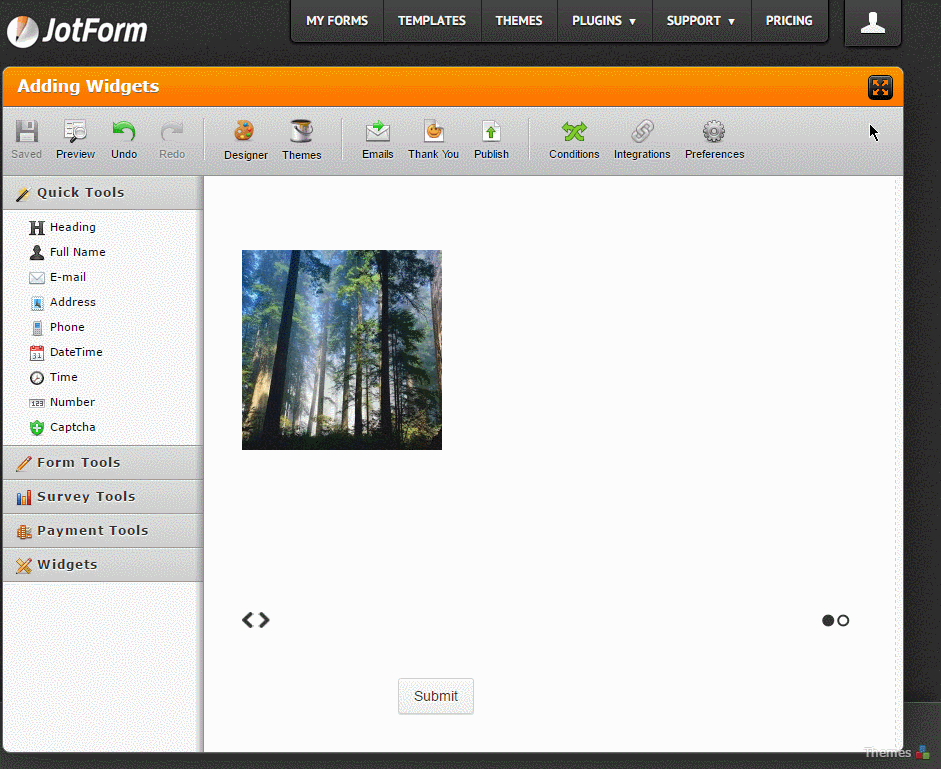This screenshot has width=941, height=769.
Task: Select the first slide indicator dot
Action: (x=828, y=621)
